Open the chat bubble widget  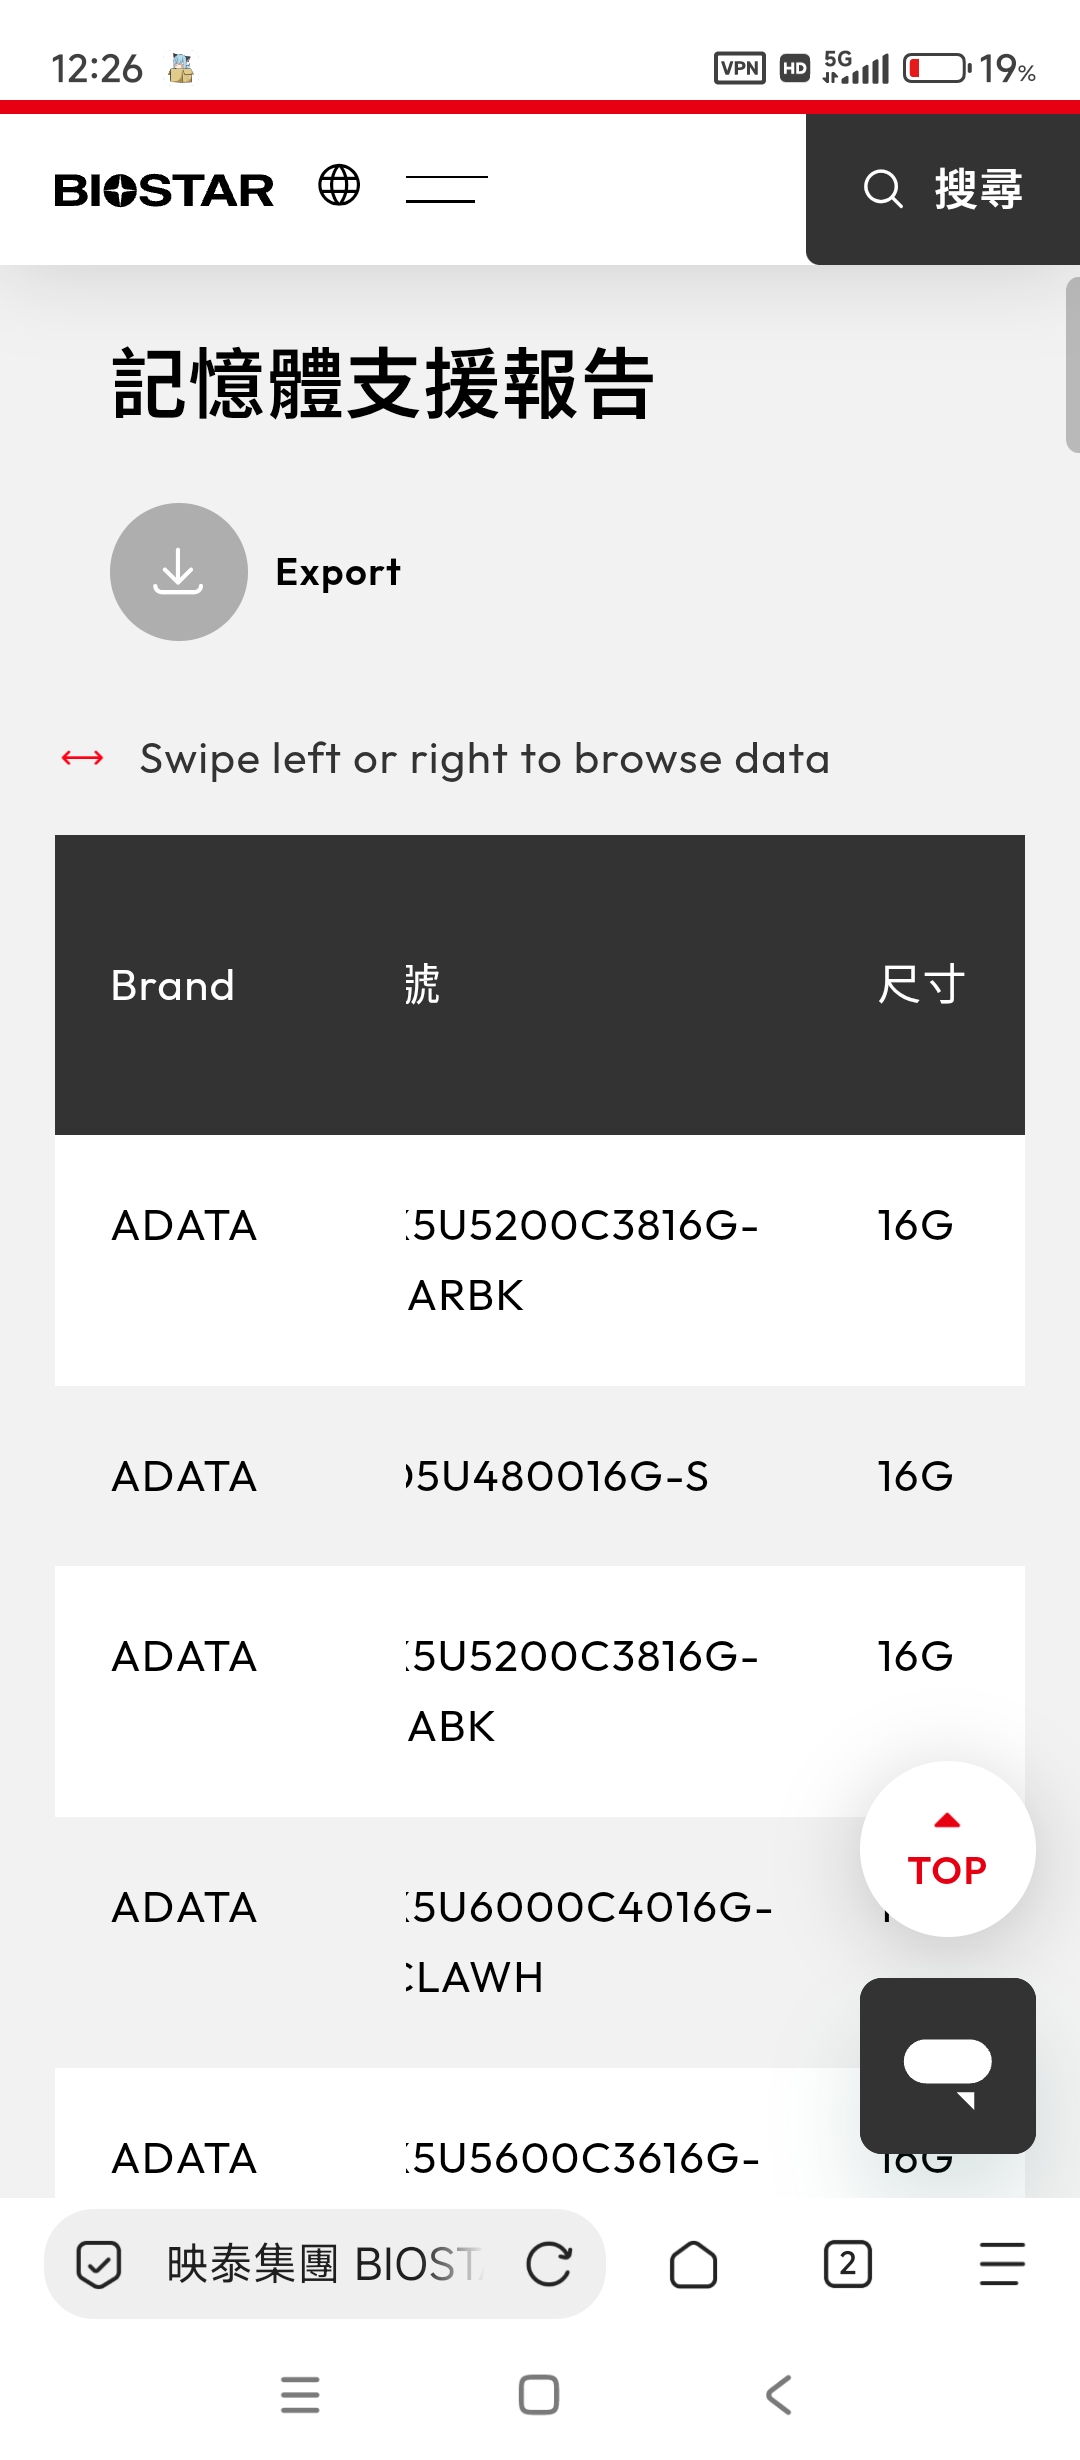(947, 2065)
